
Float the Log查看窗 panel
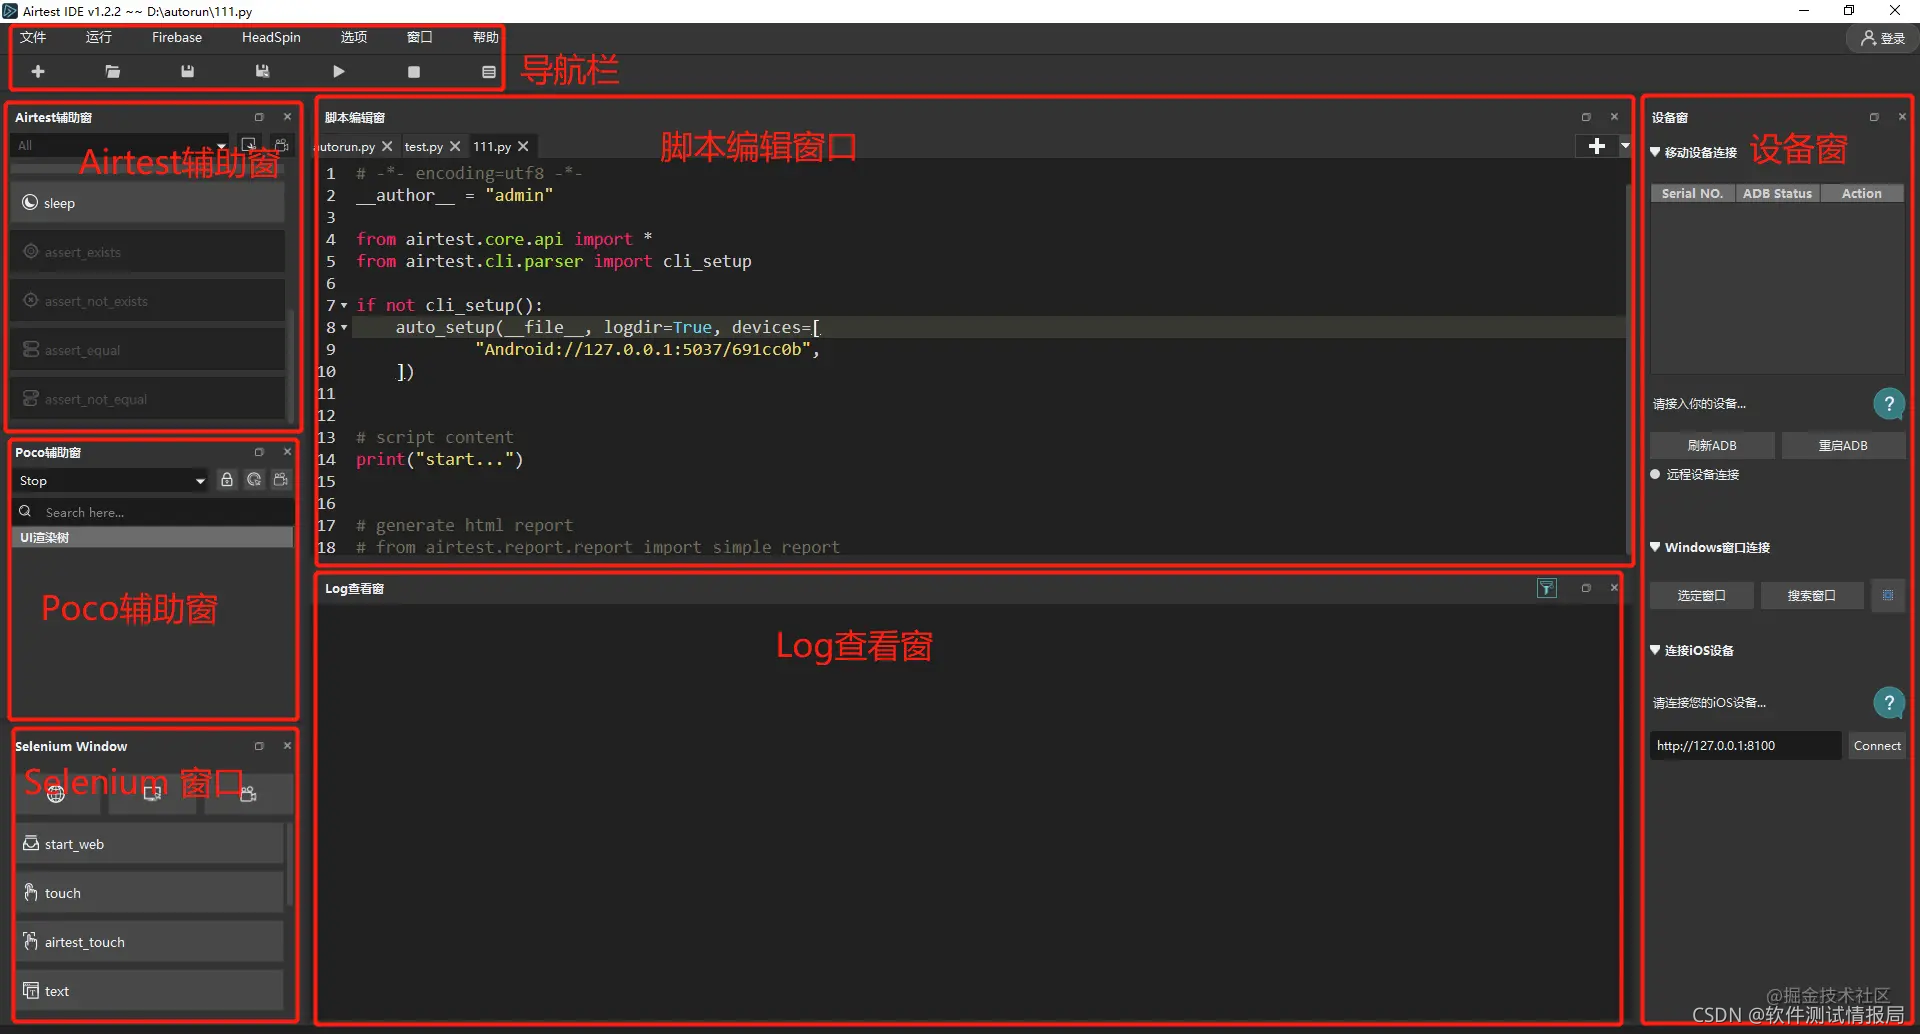(1586, 588)
